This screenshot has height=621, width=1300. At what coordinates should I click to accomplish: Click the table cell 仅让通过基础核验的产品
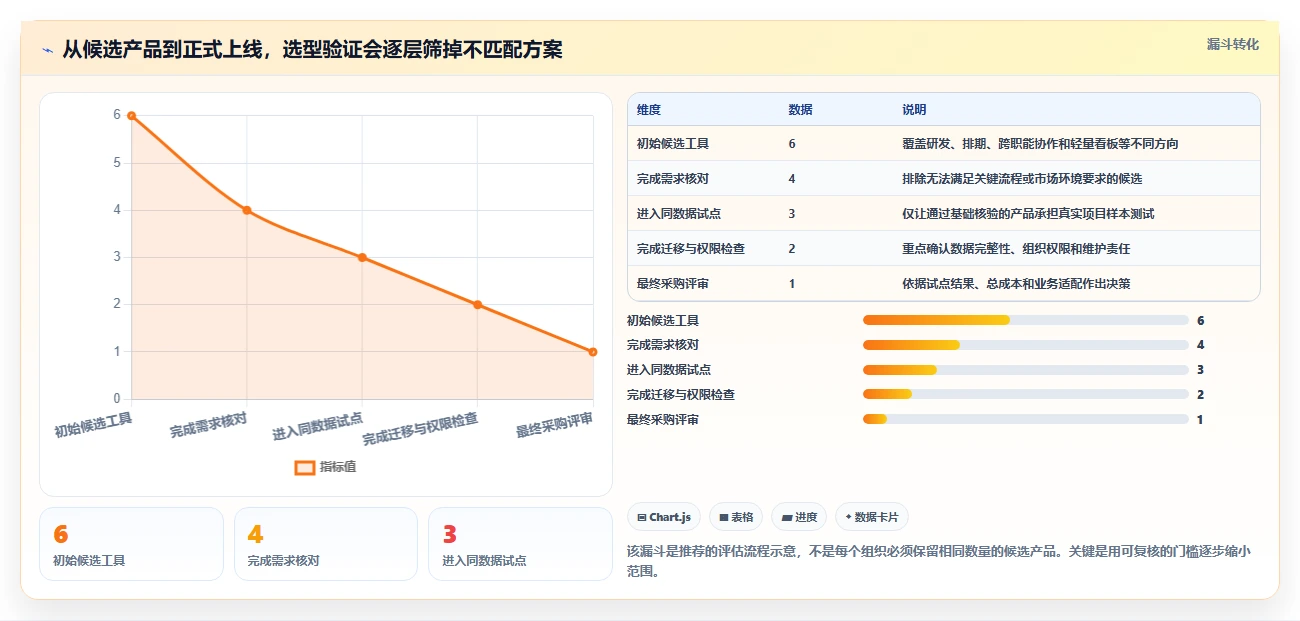pos(1028,214)
